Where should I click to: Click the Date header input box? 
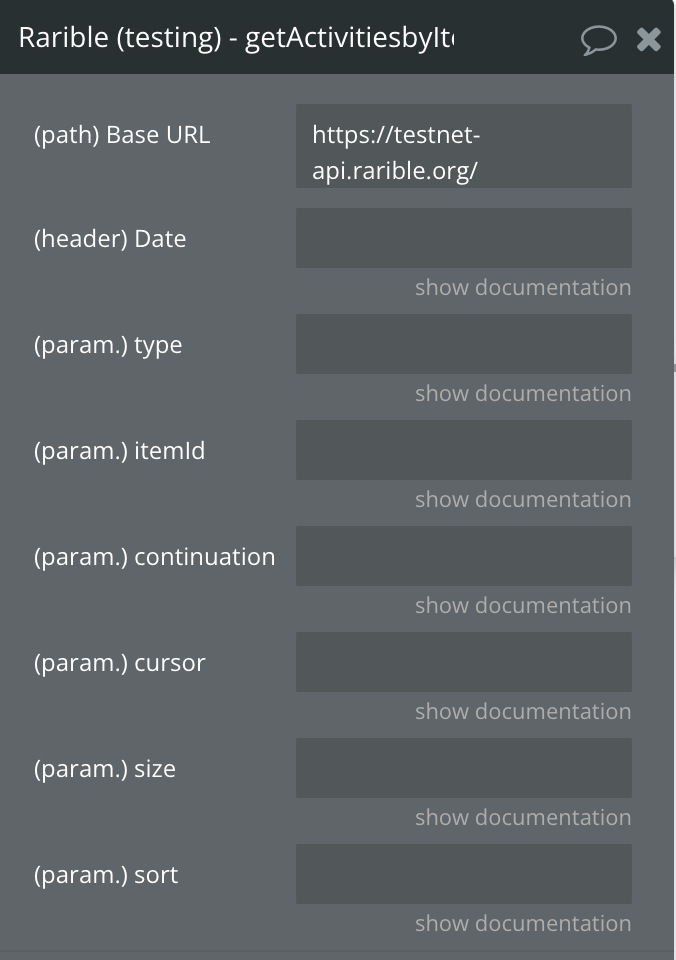pos(464,238)
